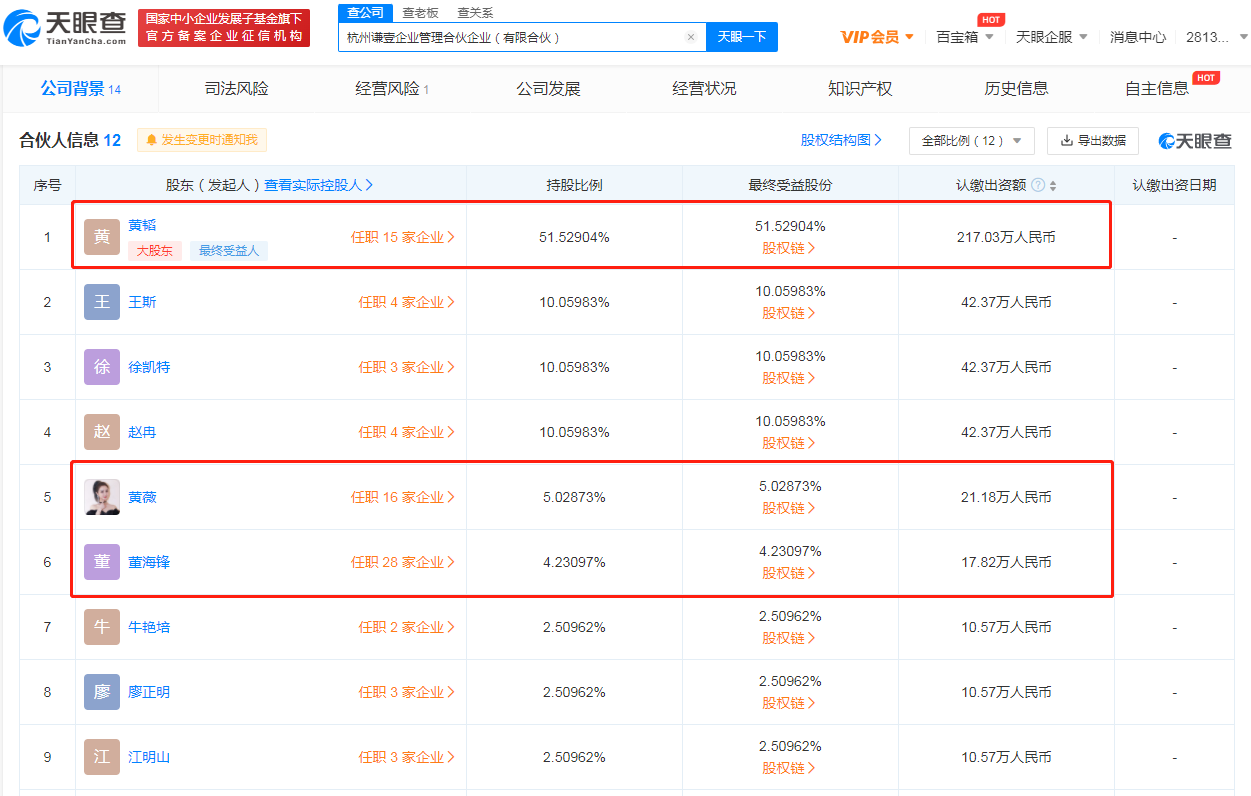Open the TianYanCha logo homepage
Viewport: 1251px width, 796px height.
[64, 28]
